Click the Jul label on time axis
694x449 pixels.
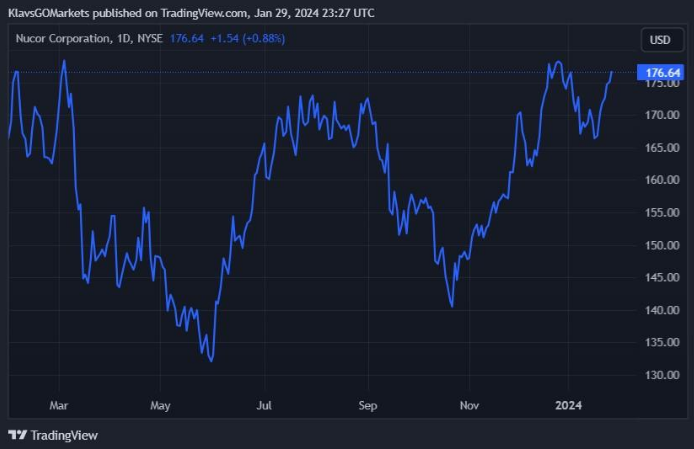pyautogui.click(x=264, y=405)
